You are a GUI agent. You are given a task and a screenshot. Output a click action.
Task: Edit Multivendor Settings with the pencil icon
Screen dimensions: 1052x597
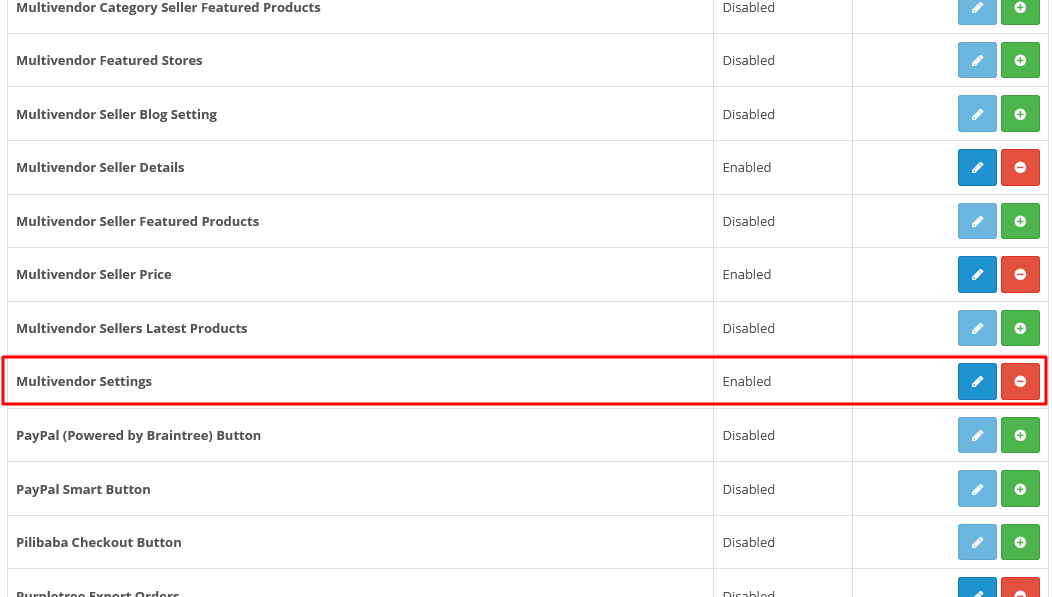[x=977, y=381]
